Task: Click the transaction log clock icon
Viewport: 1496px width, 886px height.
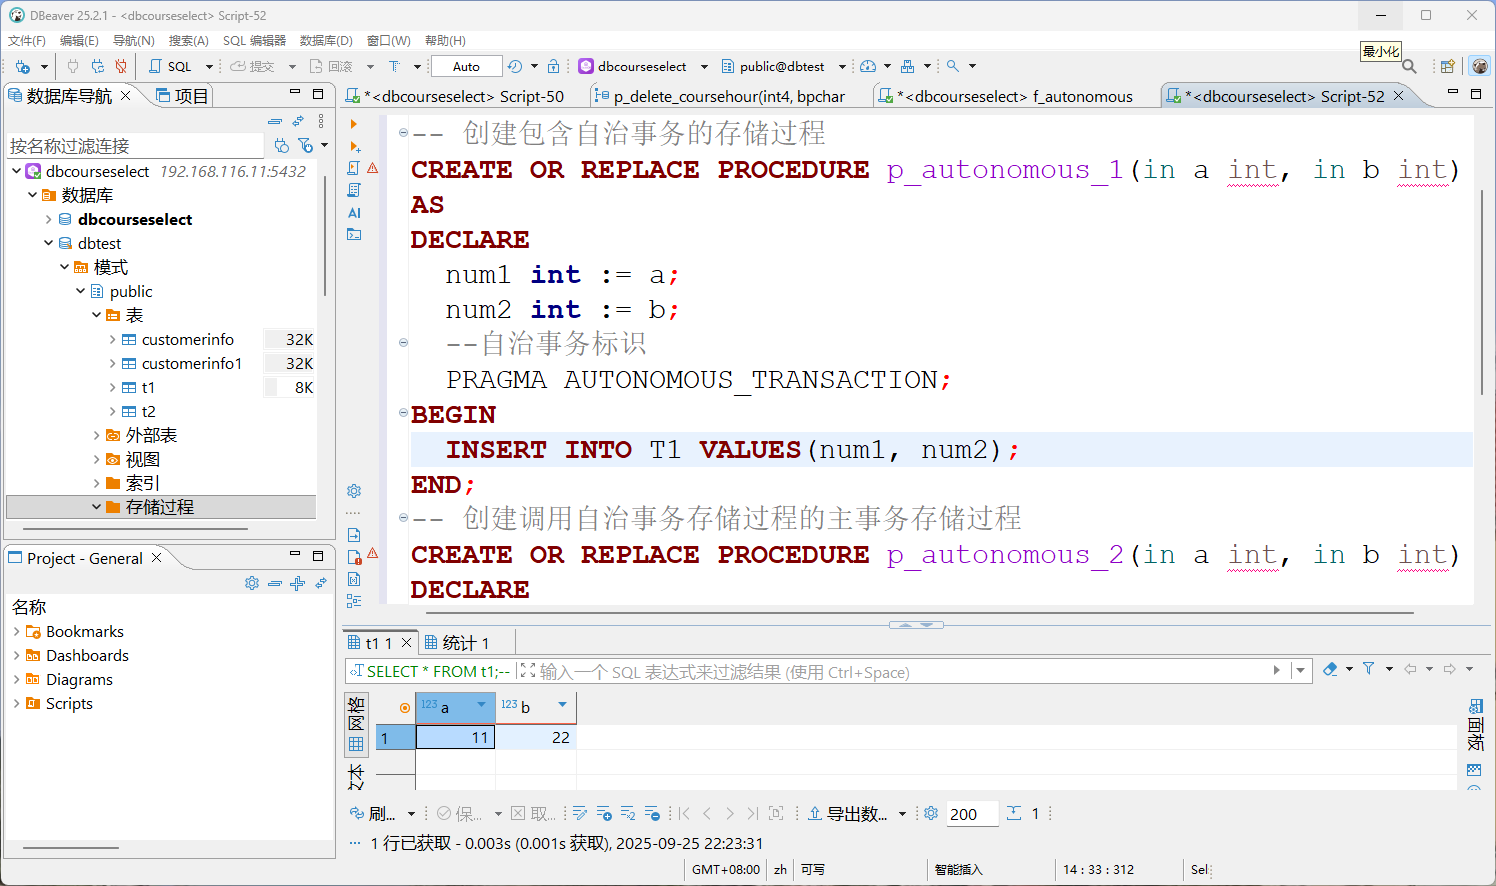Action: (515, 67)
